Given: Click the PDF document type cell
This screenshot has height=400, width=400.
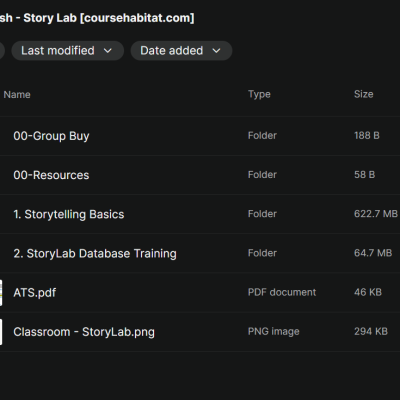Looking at the screenshot, I should 282,292.
